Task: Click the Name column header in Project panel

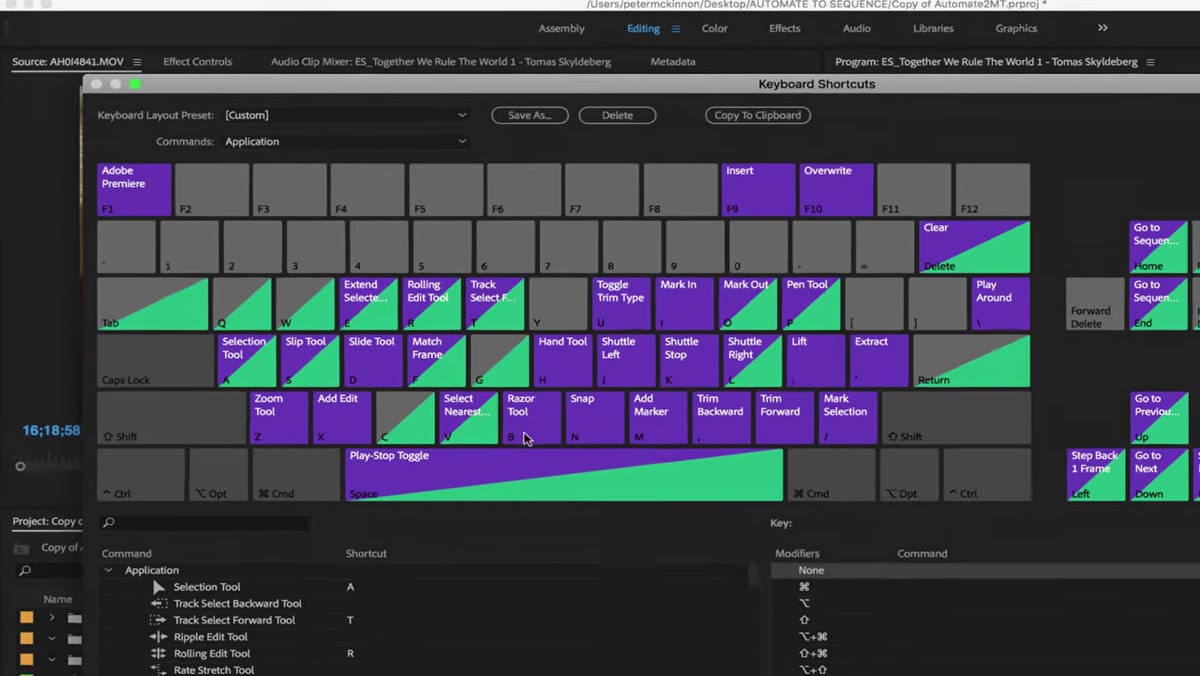Action: pos(57,599)
